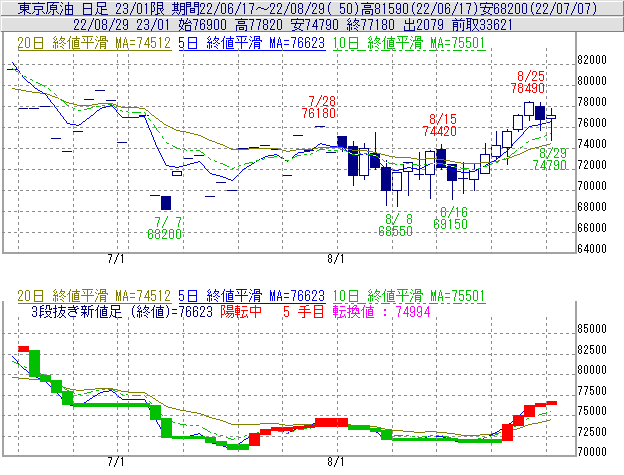Click the 5 手目 count text
The image size is (624, 475).
point(299,311)
